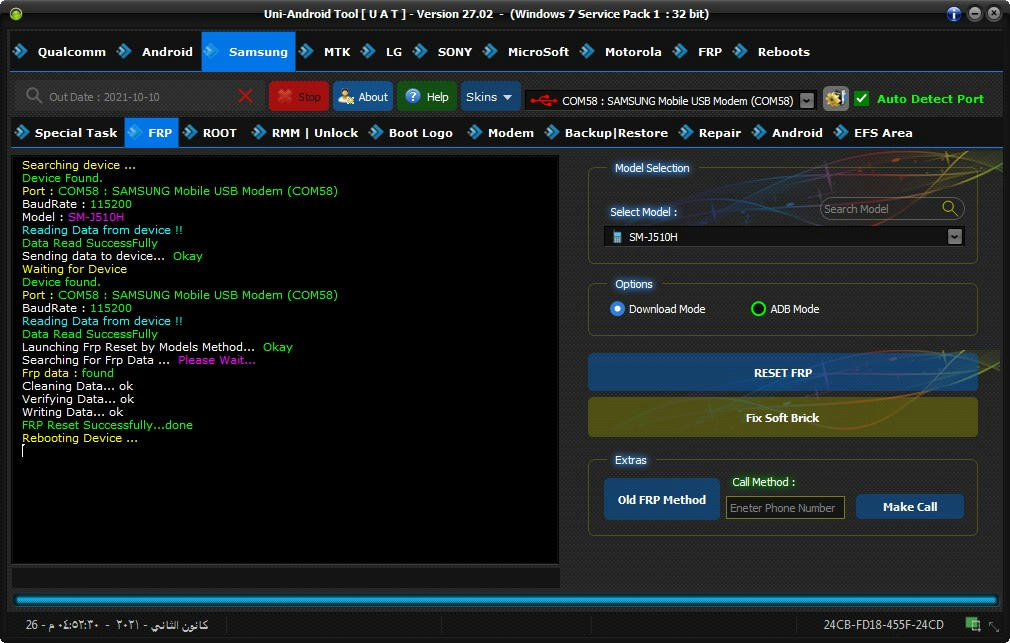Click the Make Call button
The image size is (1010, 643).
(910, 506)
